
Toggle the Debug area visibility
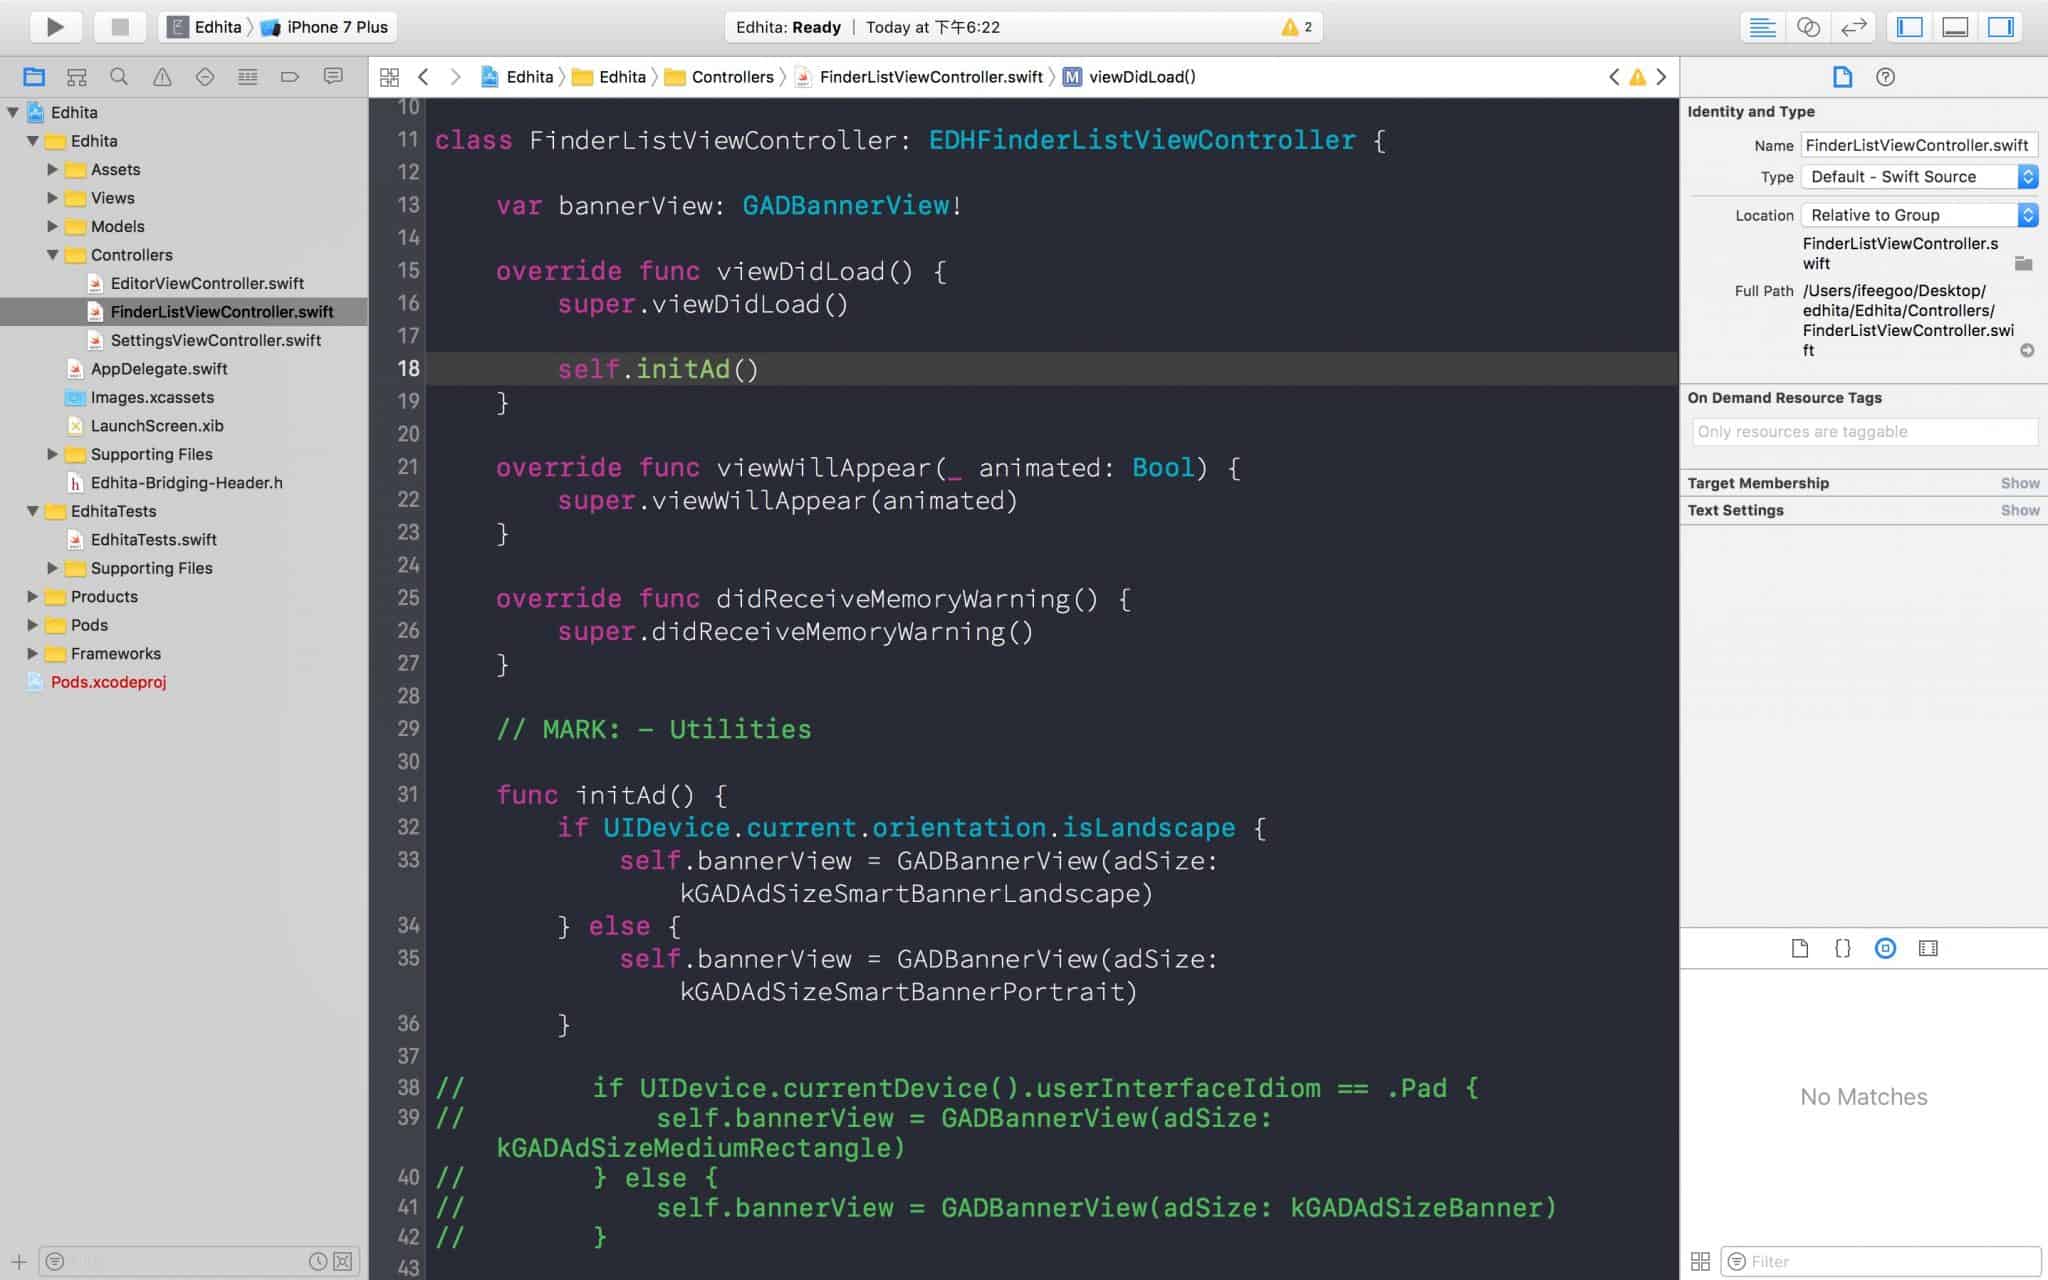(x=1955, y=27)
